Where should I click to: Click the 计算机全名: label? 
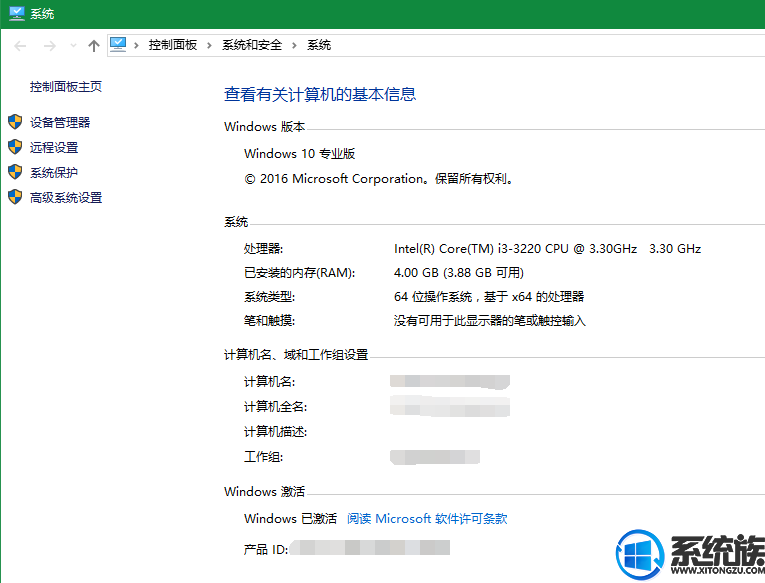pyautogui.click(x=276, y=407)
